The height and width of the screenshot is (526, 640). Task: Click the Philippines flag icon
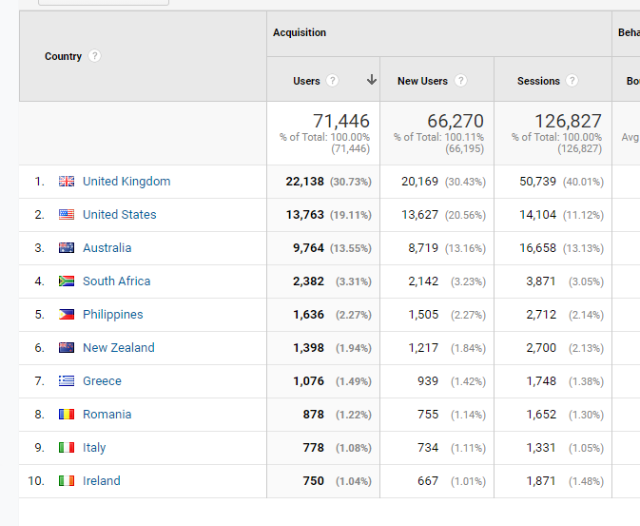pyautogui.click(x=67, y=315)
